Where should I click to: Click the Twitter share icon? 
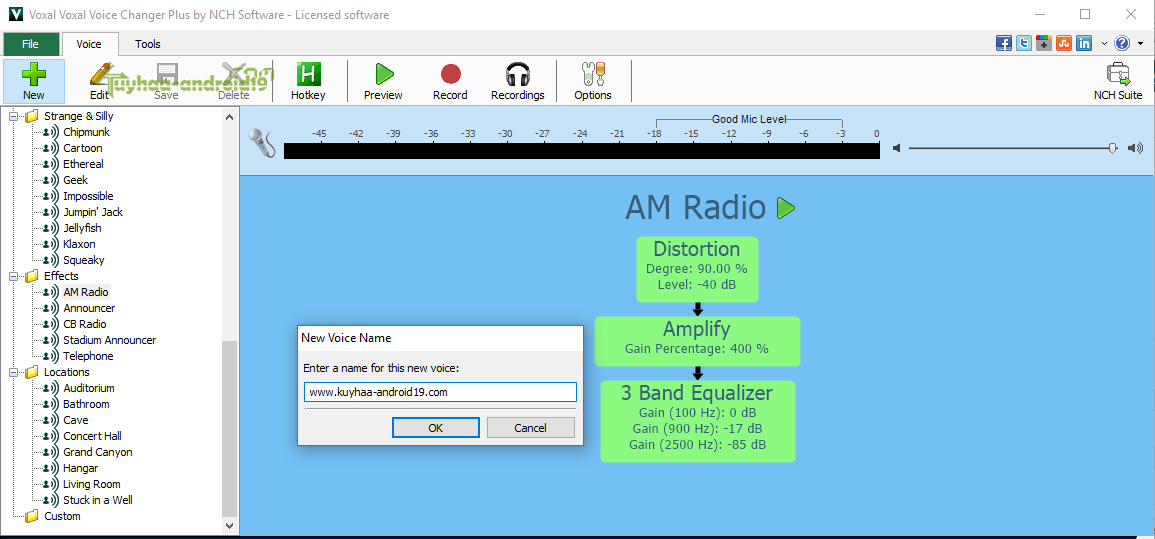[x=1023, y=43]
